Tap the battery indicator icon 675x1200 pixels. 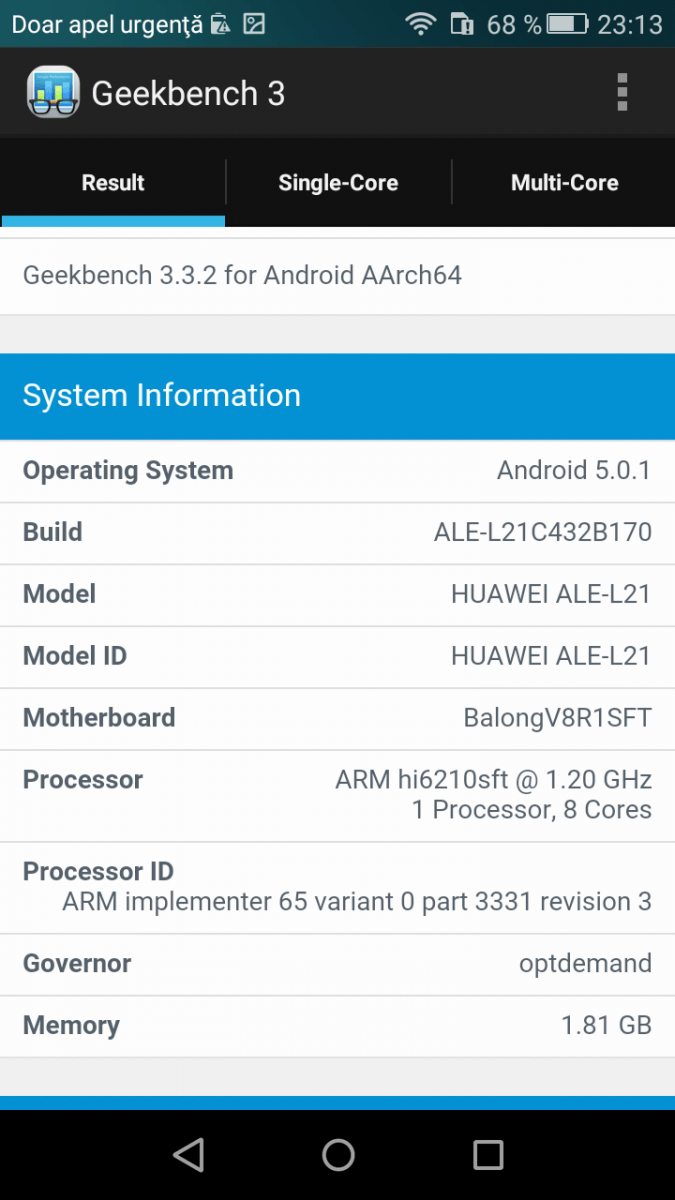click(x=568, y=24)
